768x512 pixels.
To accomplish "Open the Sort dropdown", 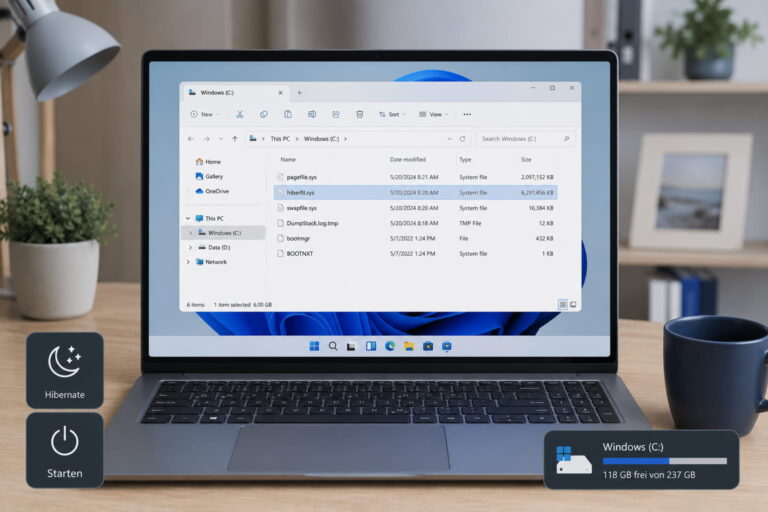I will pos(392,114).
